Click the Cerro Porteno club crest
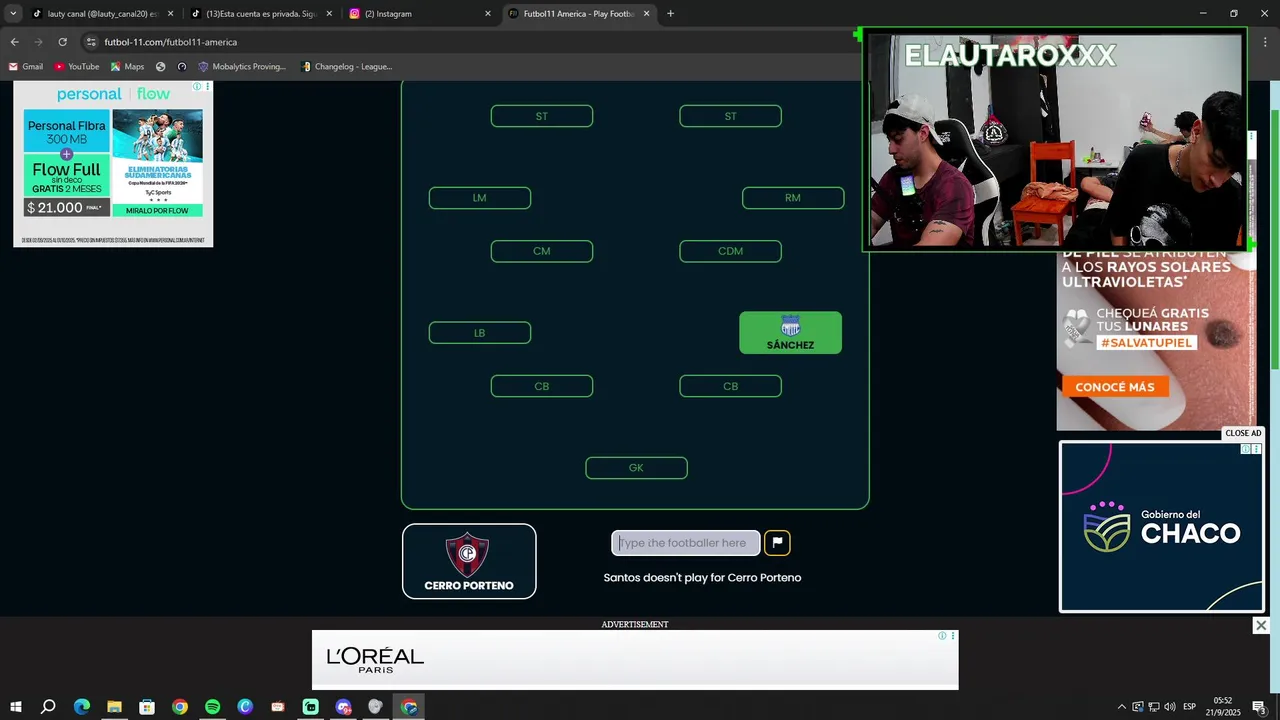The width and height of the screenshot is (1280, 720). point(468,553)
